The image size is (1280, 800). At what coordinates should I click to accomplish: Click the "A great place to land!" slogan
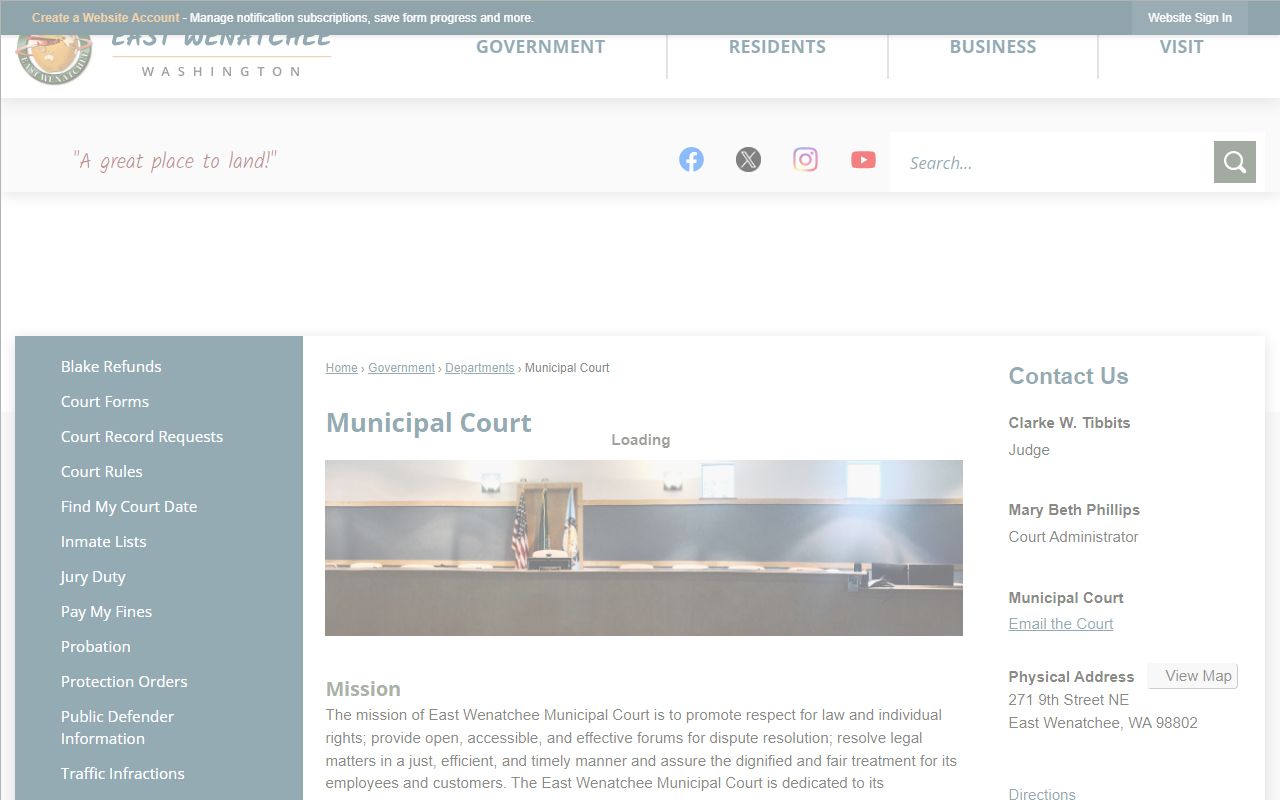[x=175, y=161]
